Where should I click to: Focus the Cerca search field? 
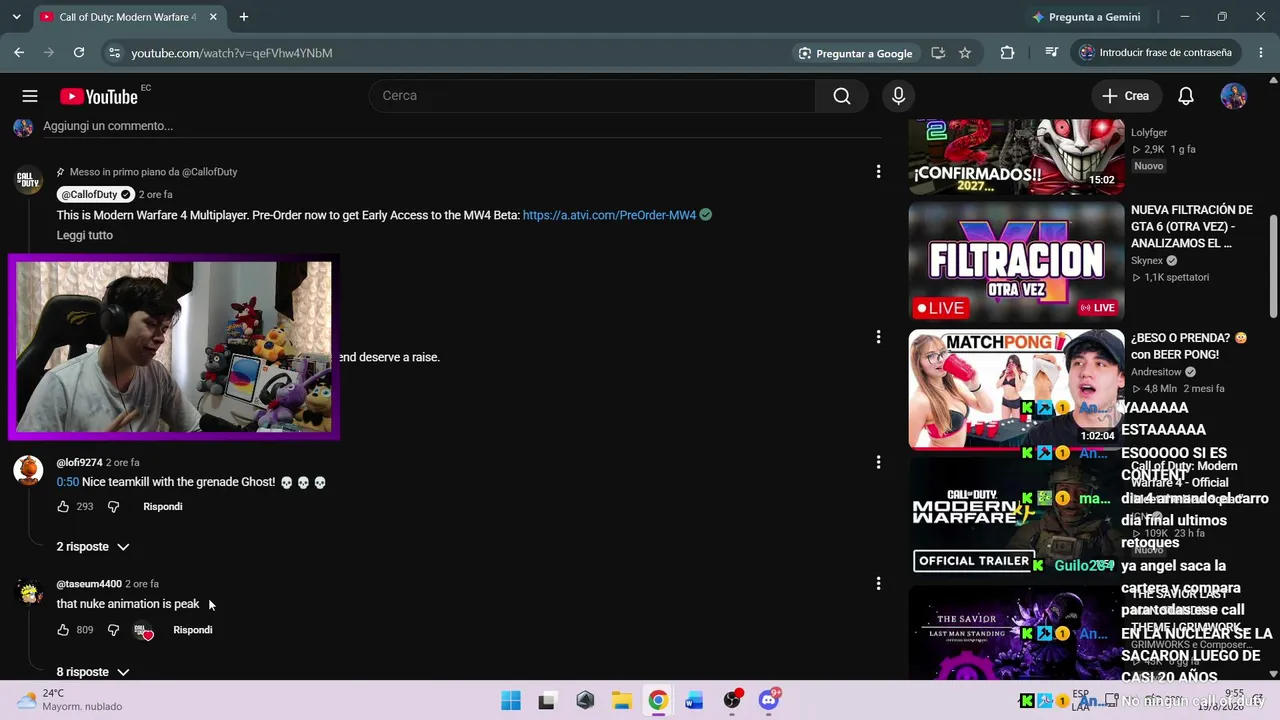592,96
